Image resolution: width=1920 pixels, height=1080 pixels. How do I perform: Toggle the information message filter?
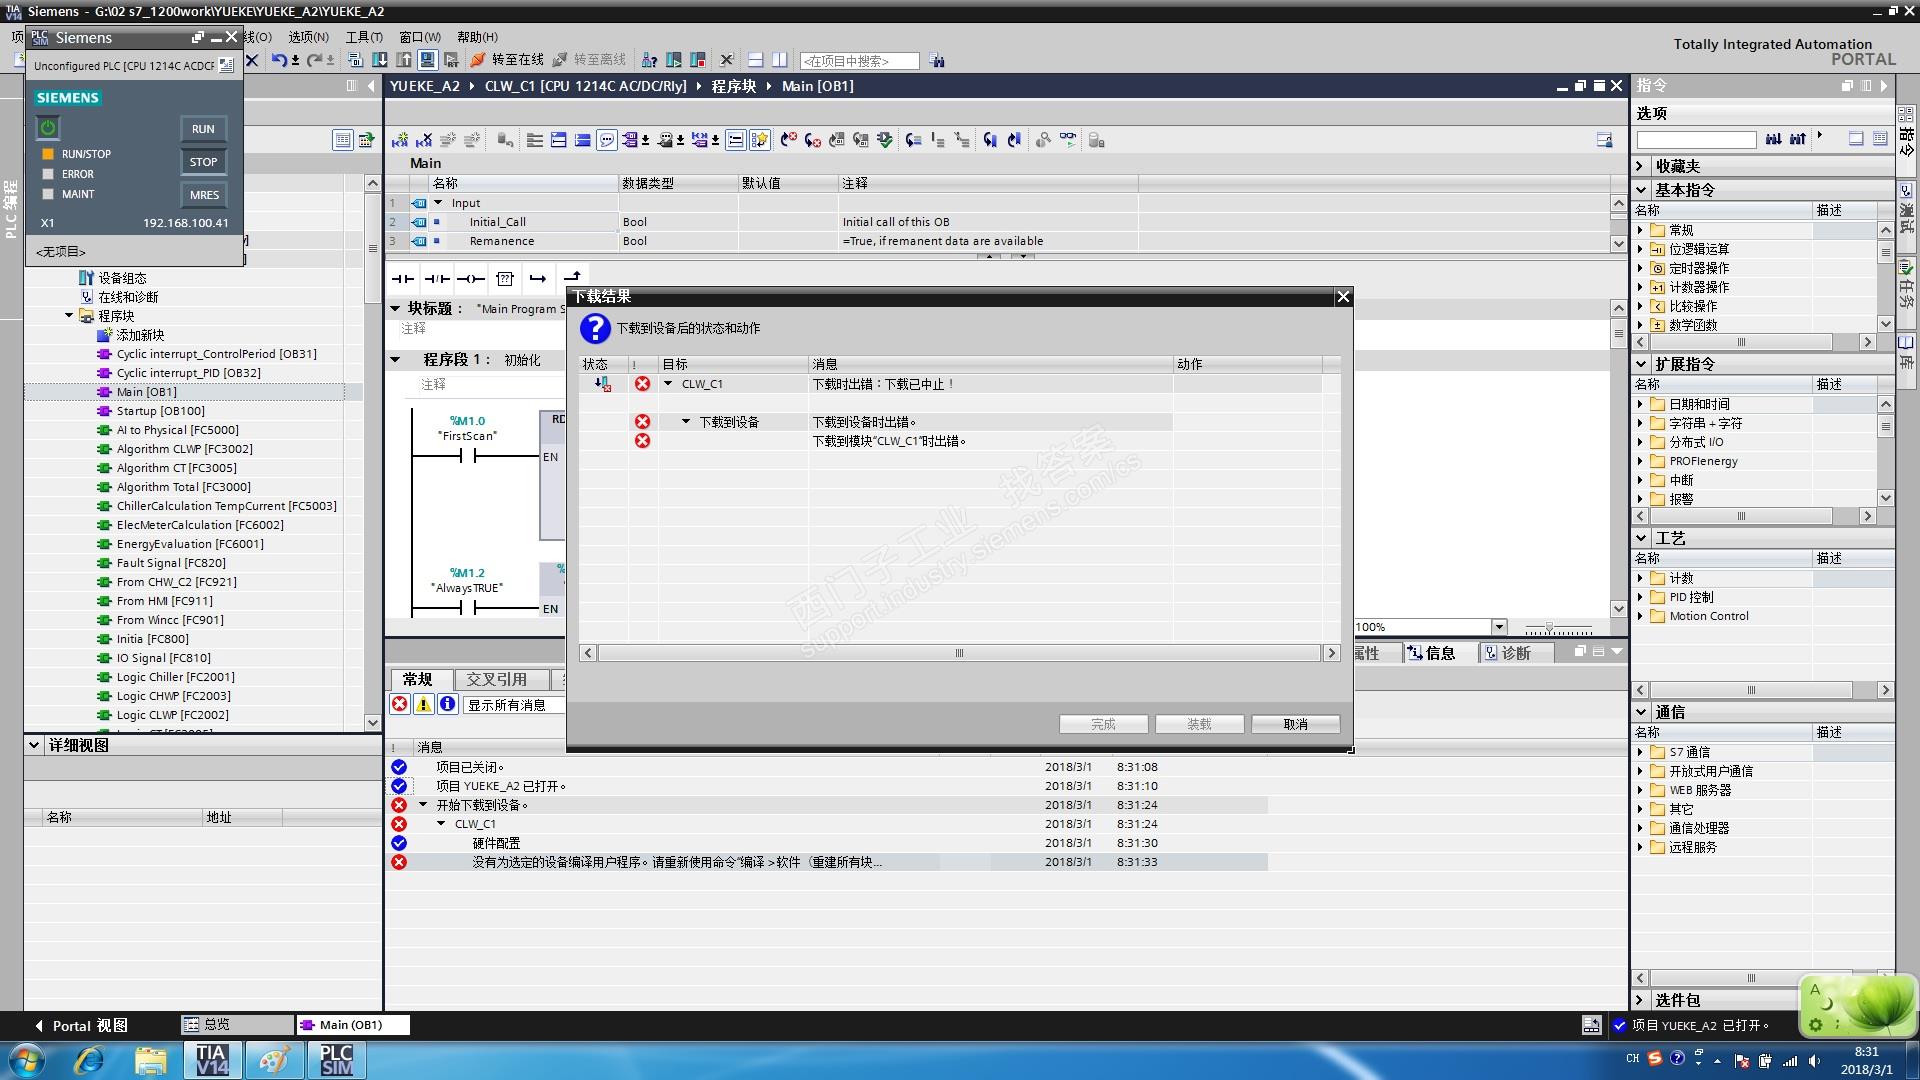tap(447, 704)
